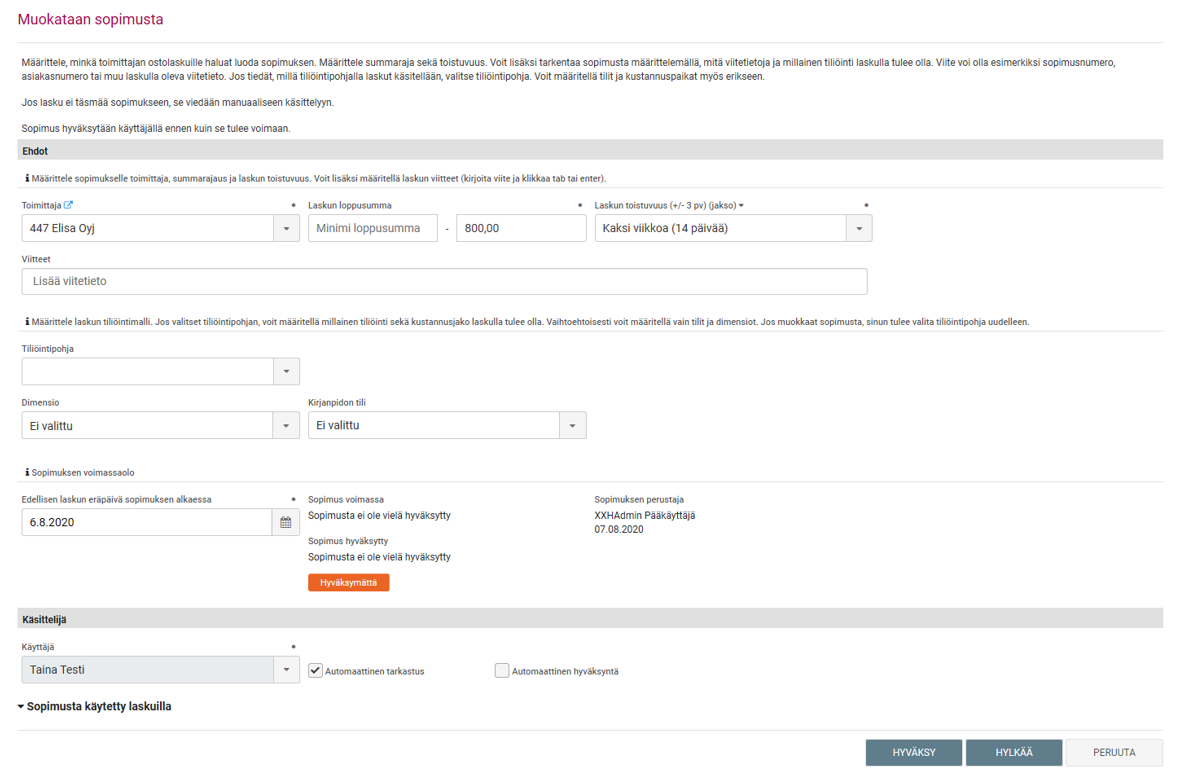Enable Automaattinen tarkastus checkbox

[316, 670]
